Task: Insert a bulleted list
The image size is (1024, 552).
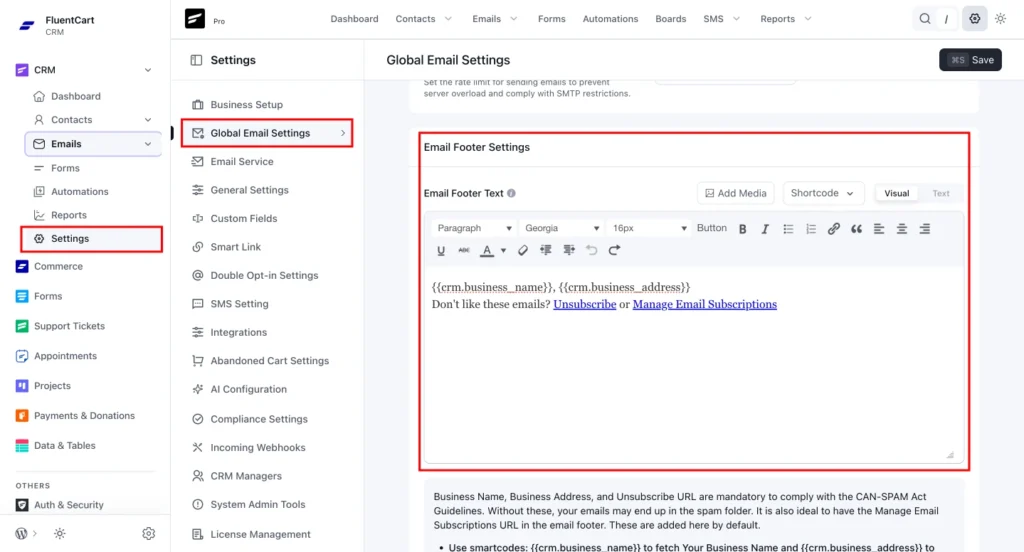Action: (x=788, y=229)
